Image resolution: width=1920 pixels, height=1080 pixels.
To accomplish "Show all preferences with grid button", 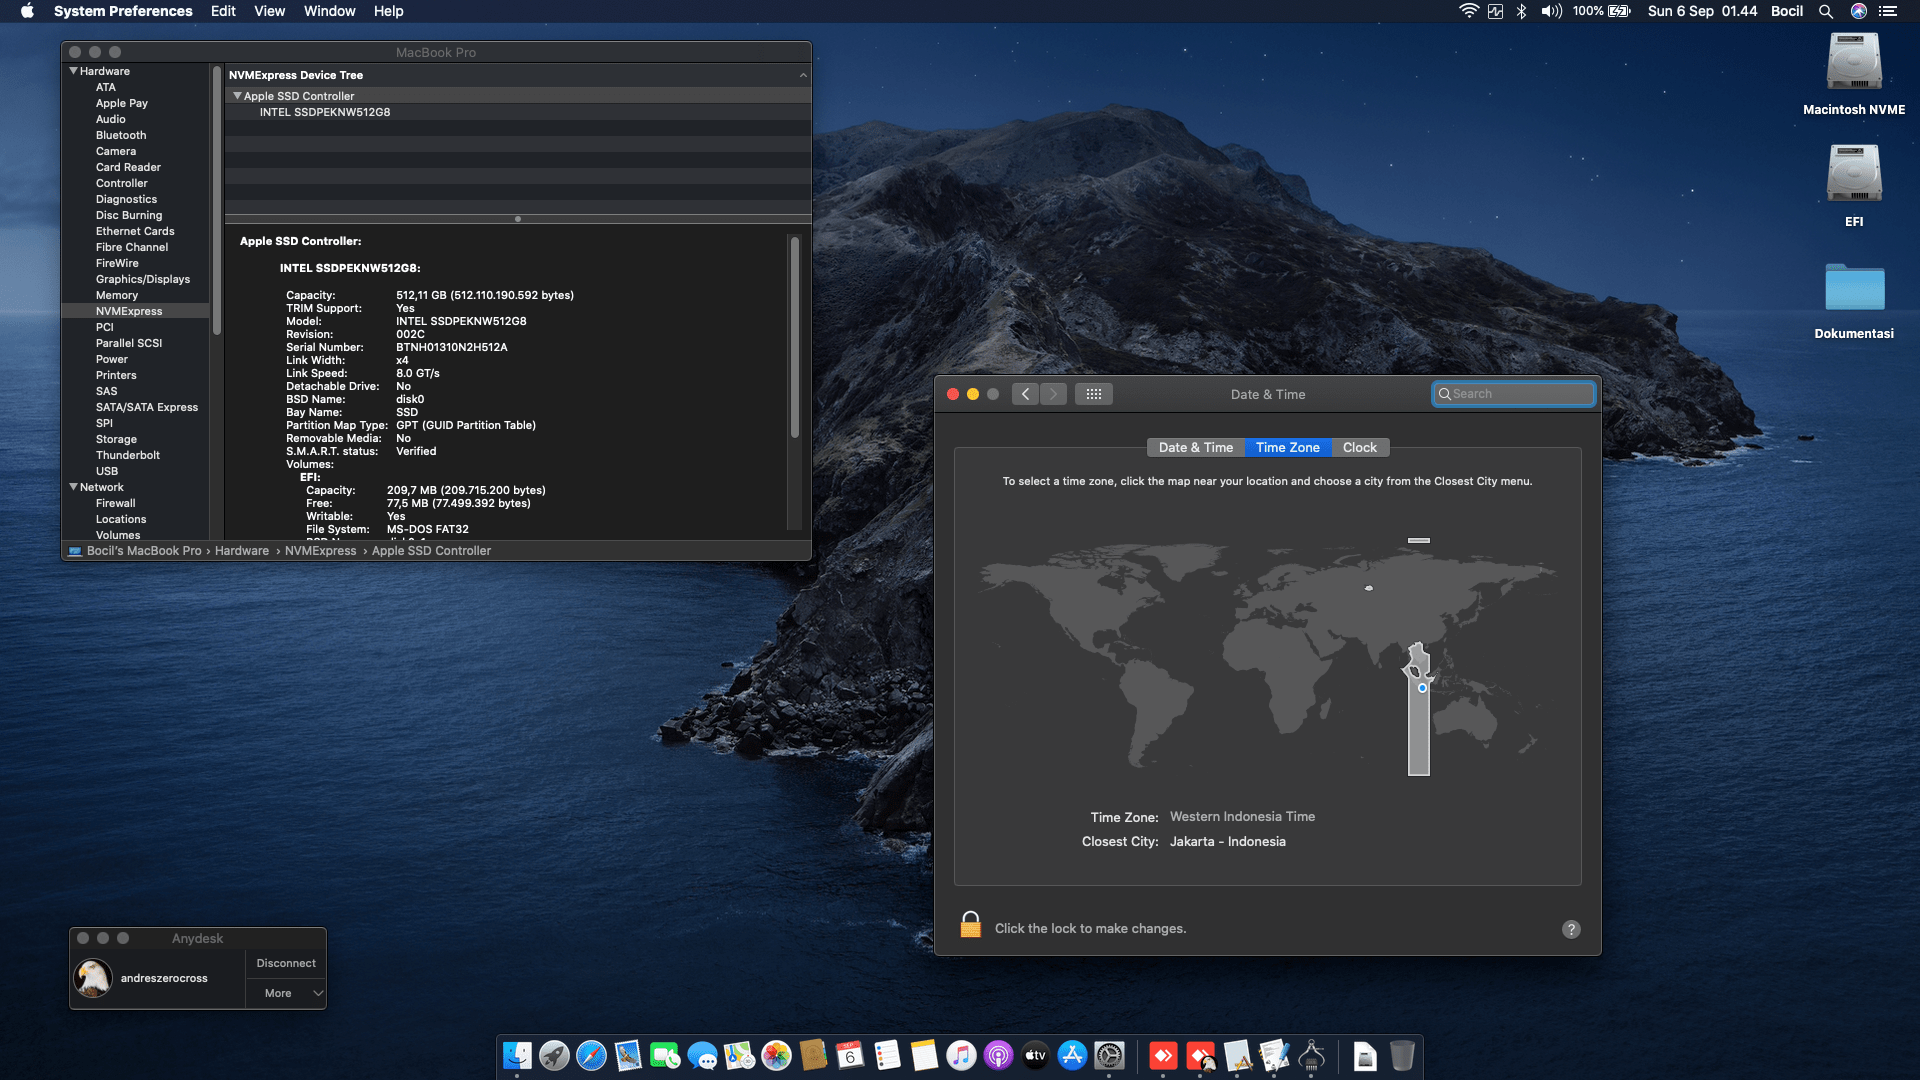I will (1094, 394).
